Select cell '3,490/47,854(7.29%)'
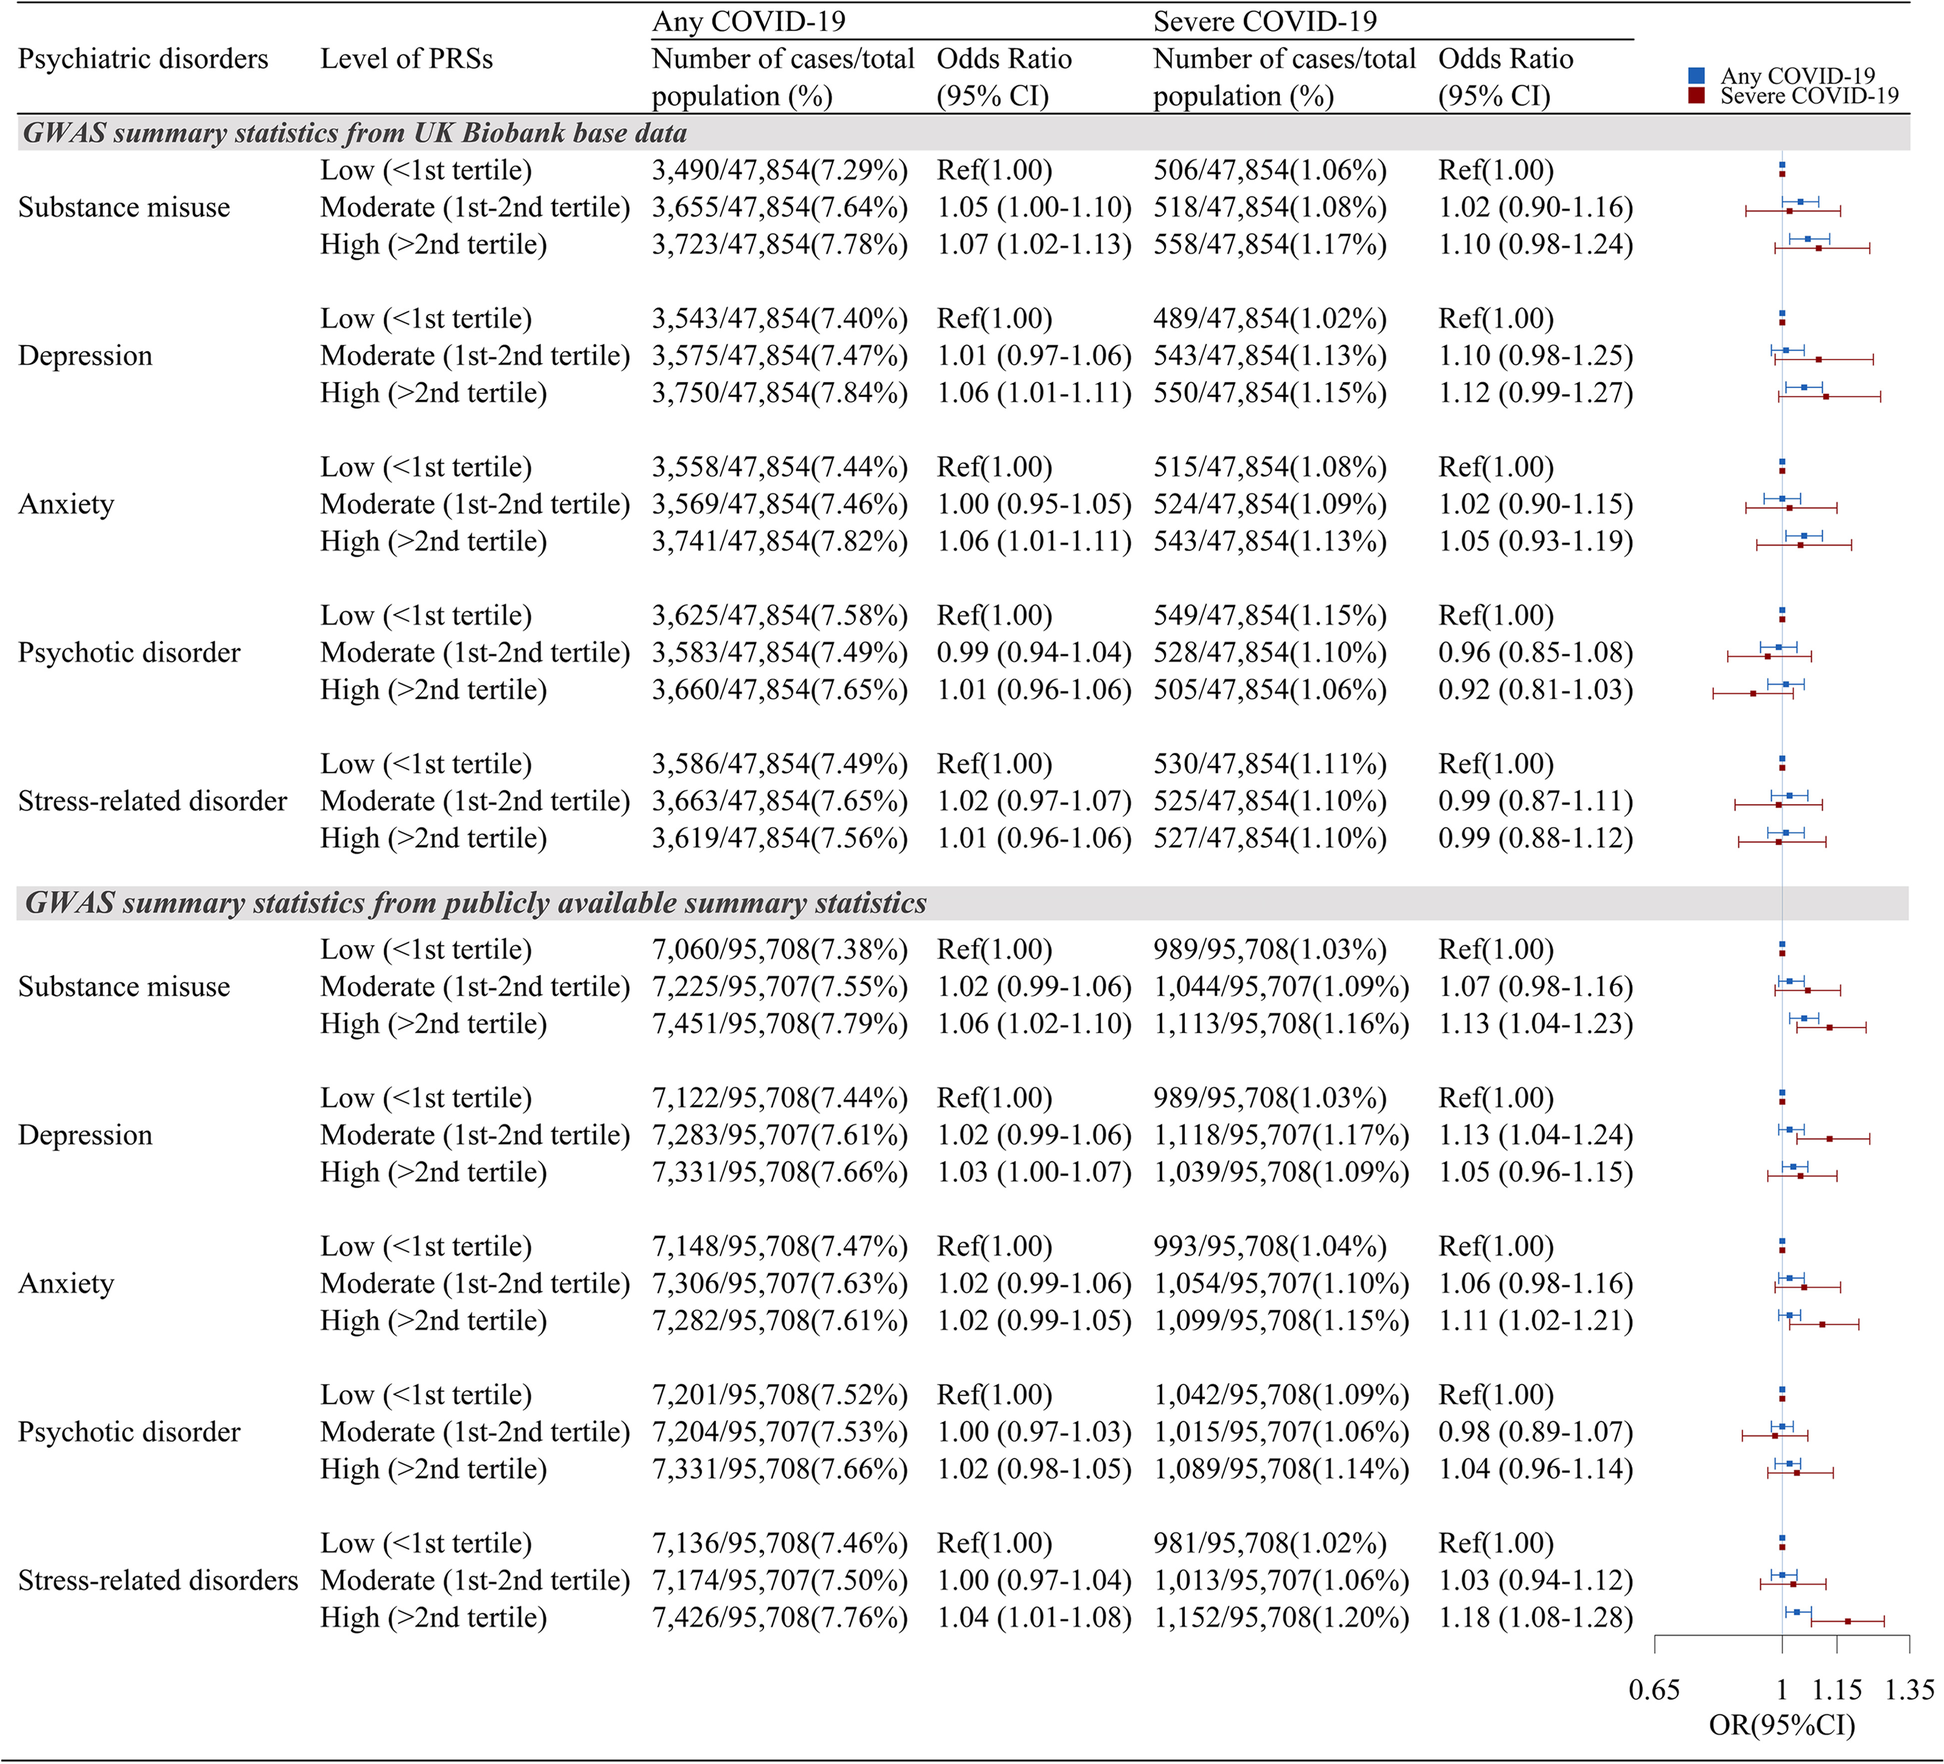 [780, 171]
